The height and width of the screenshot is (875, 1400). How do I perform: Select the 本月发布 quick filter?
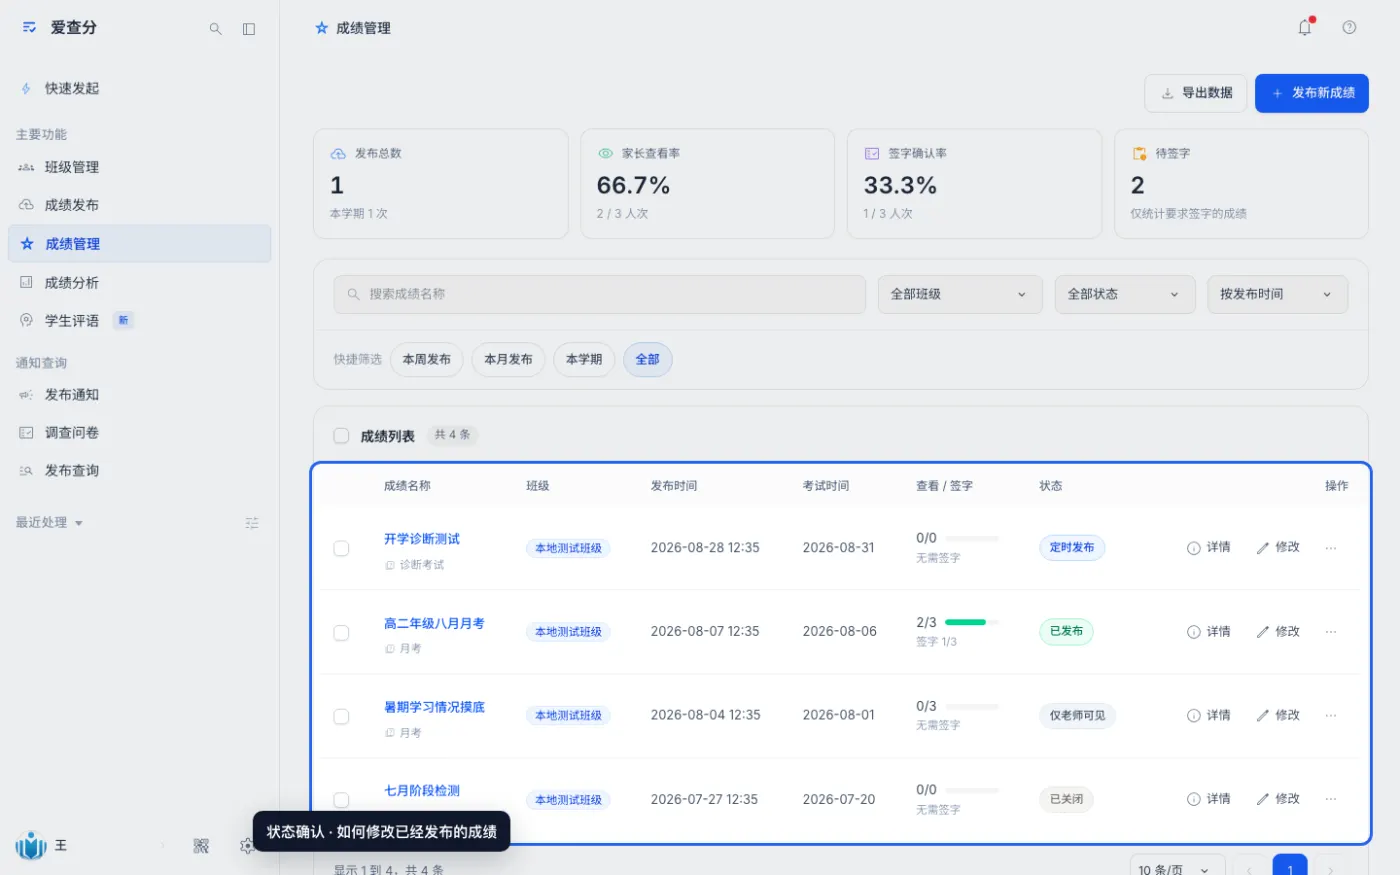click(508, 359)
